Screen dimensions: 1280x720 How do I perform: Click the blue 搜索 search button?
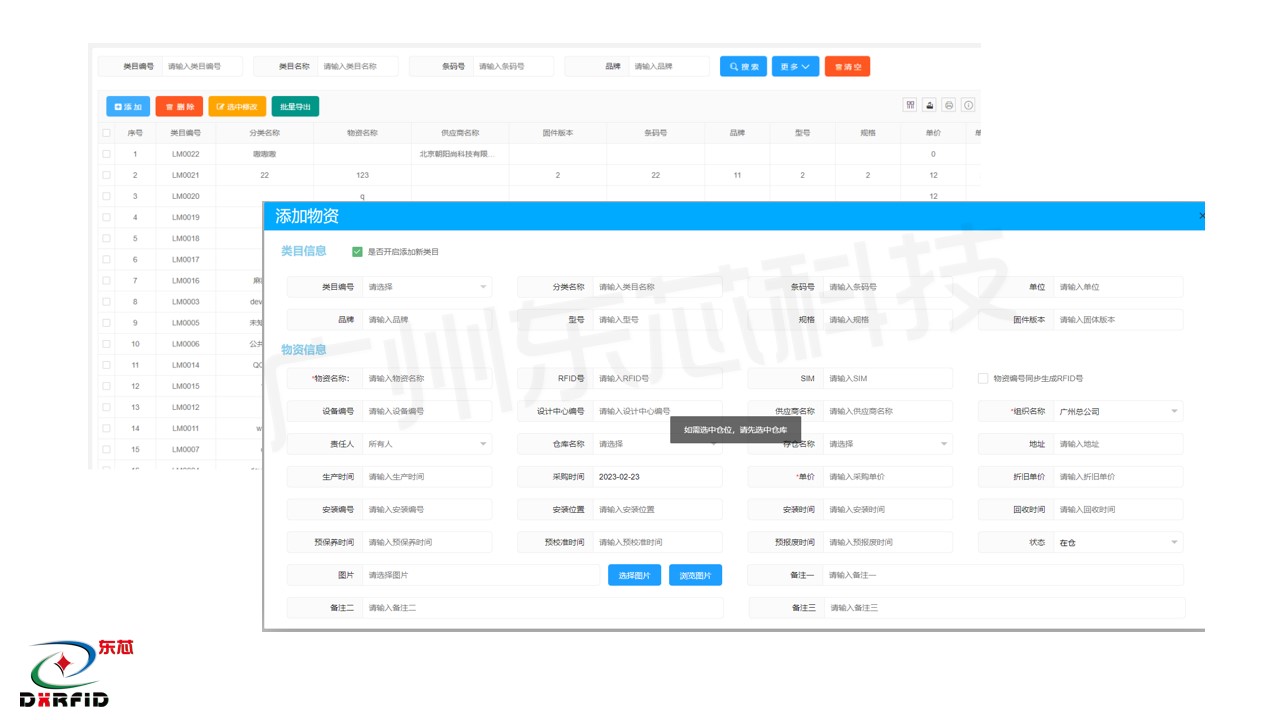point(743,66)
